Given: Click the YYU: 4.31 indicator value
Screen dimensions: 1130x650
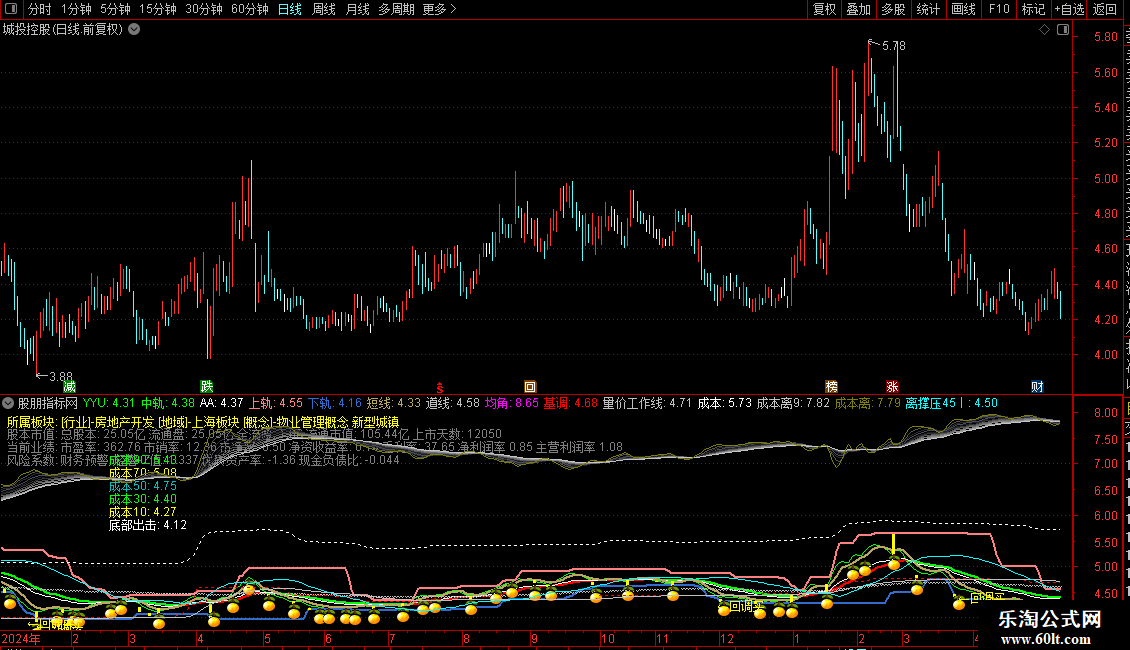Looking at the screenshot, I should (x=109, y=404).
